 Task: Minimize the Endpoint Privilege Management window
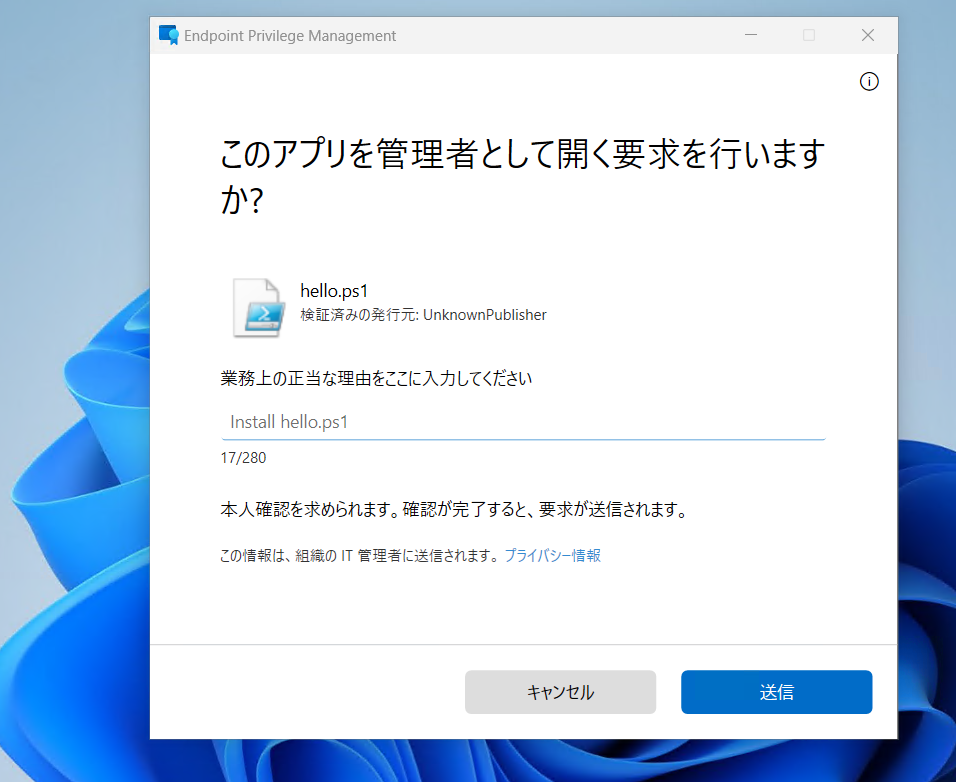pyautogui.click(x=750, y=35)
